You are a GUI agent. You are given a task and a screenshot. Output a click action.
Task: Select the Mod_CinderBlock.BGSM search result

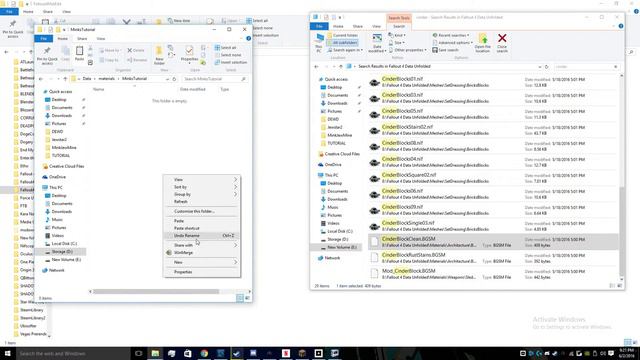[x=493, y=274]
